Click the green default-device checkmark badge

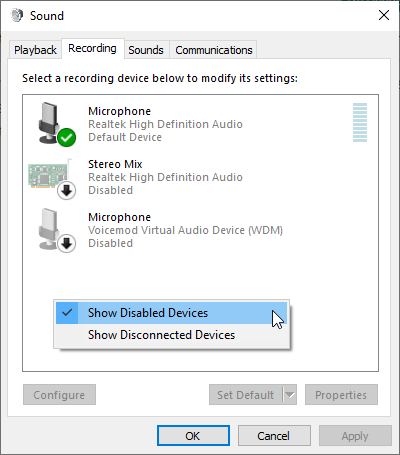tap(67, 137)
